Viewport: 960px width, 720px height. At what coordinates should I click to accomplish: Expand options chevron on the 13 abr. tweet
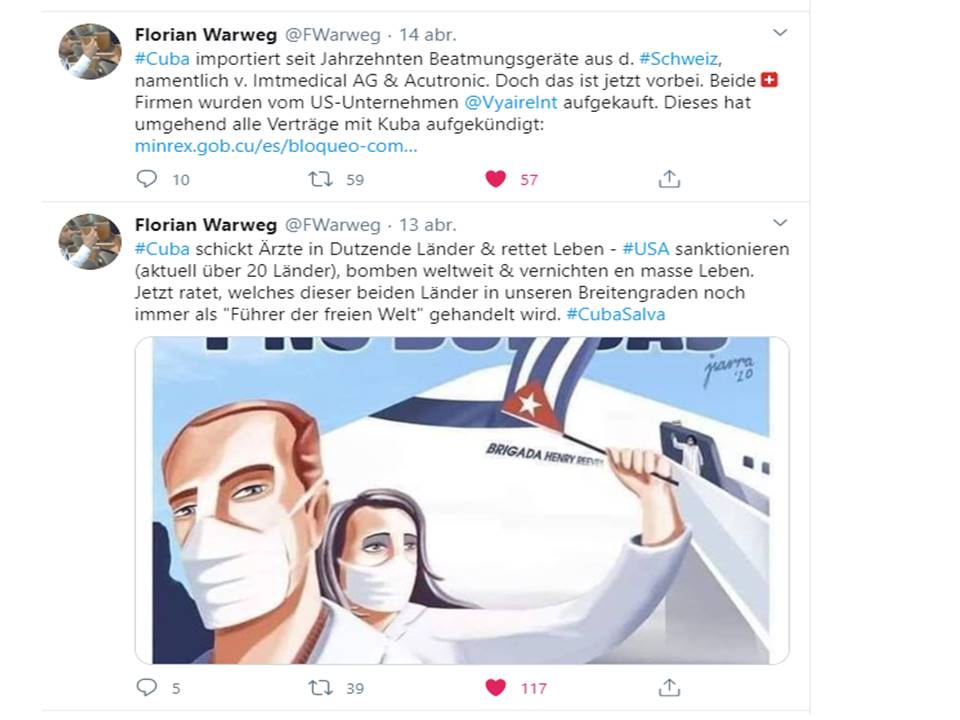click(x=780, y=222)
